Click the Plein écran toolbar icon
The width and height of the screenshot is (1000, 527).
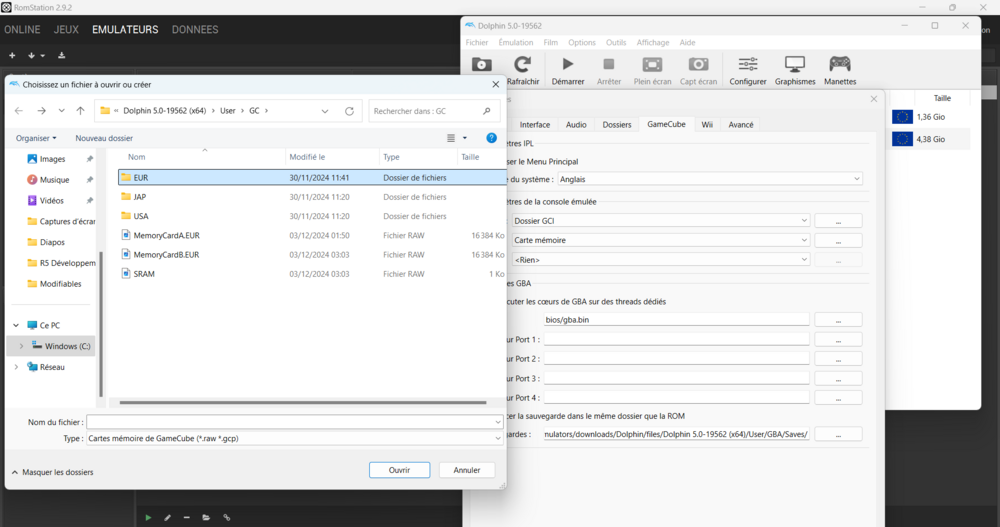[x=652, y=66]
